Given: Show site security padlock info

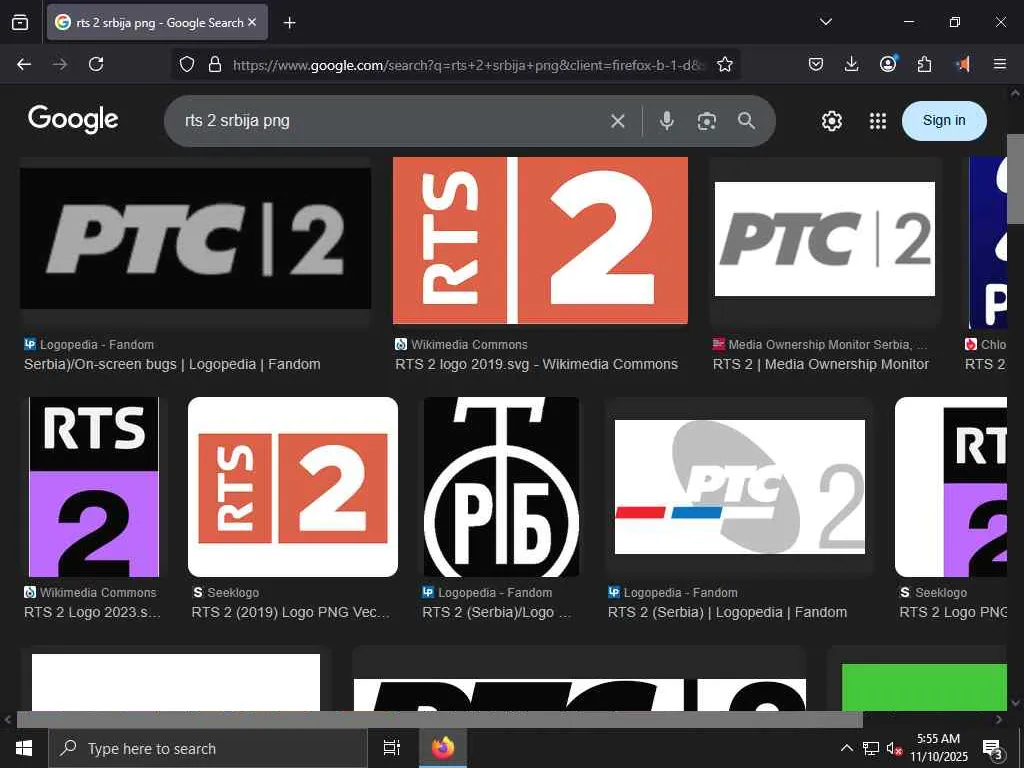Looking at the screenshot, I should 214,64.
